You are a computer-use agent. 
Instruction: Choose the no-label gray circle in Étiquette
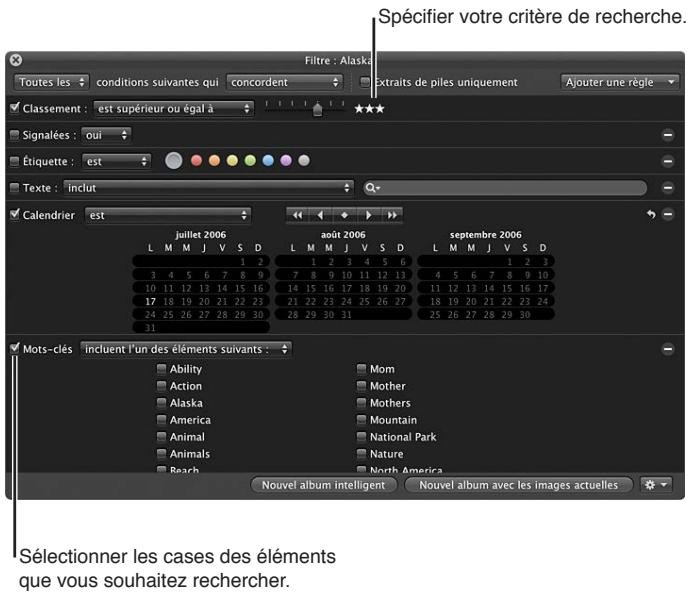pos(174,161)
